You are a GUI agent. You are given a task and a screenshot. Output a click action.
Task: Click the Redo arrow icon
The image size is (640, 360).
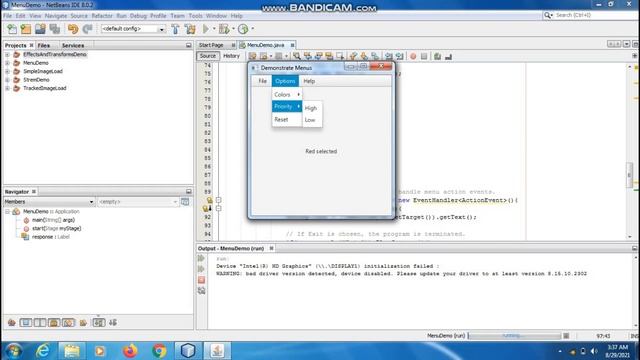click(87, 29)
